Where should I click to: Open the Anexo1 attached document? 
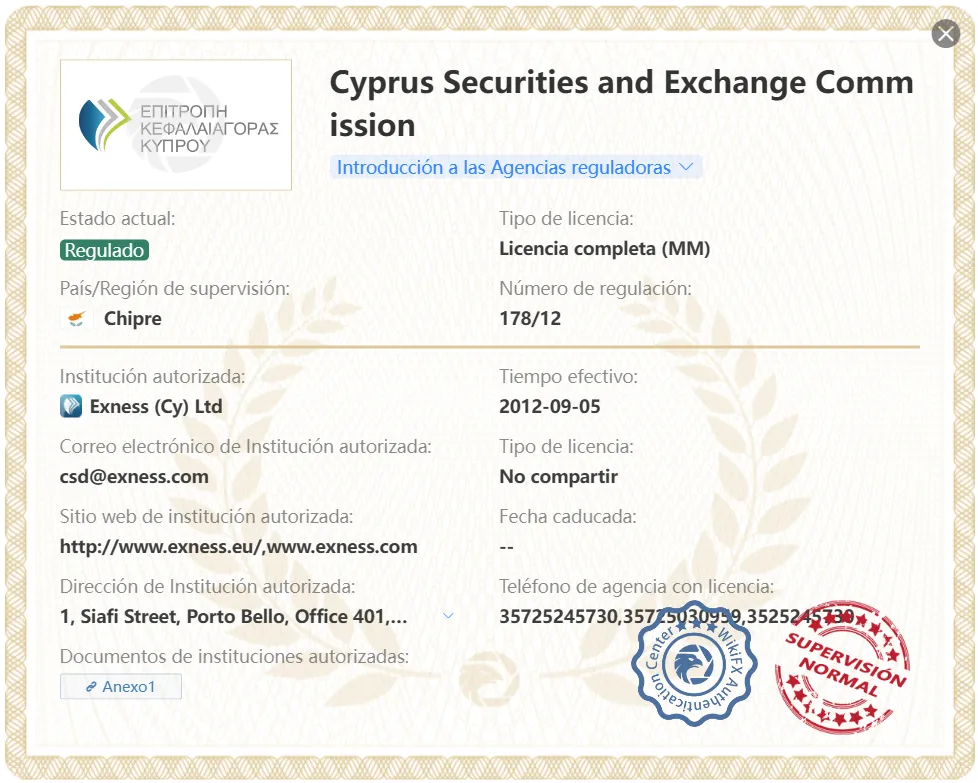(121, 686)
